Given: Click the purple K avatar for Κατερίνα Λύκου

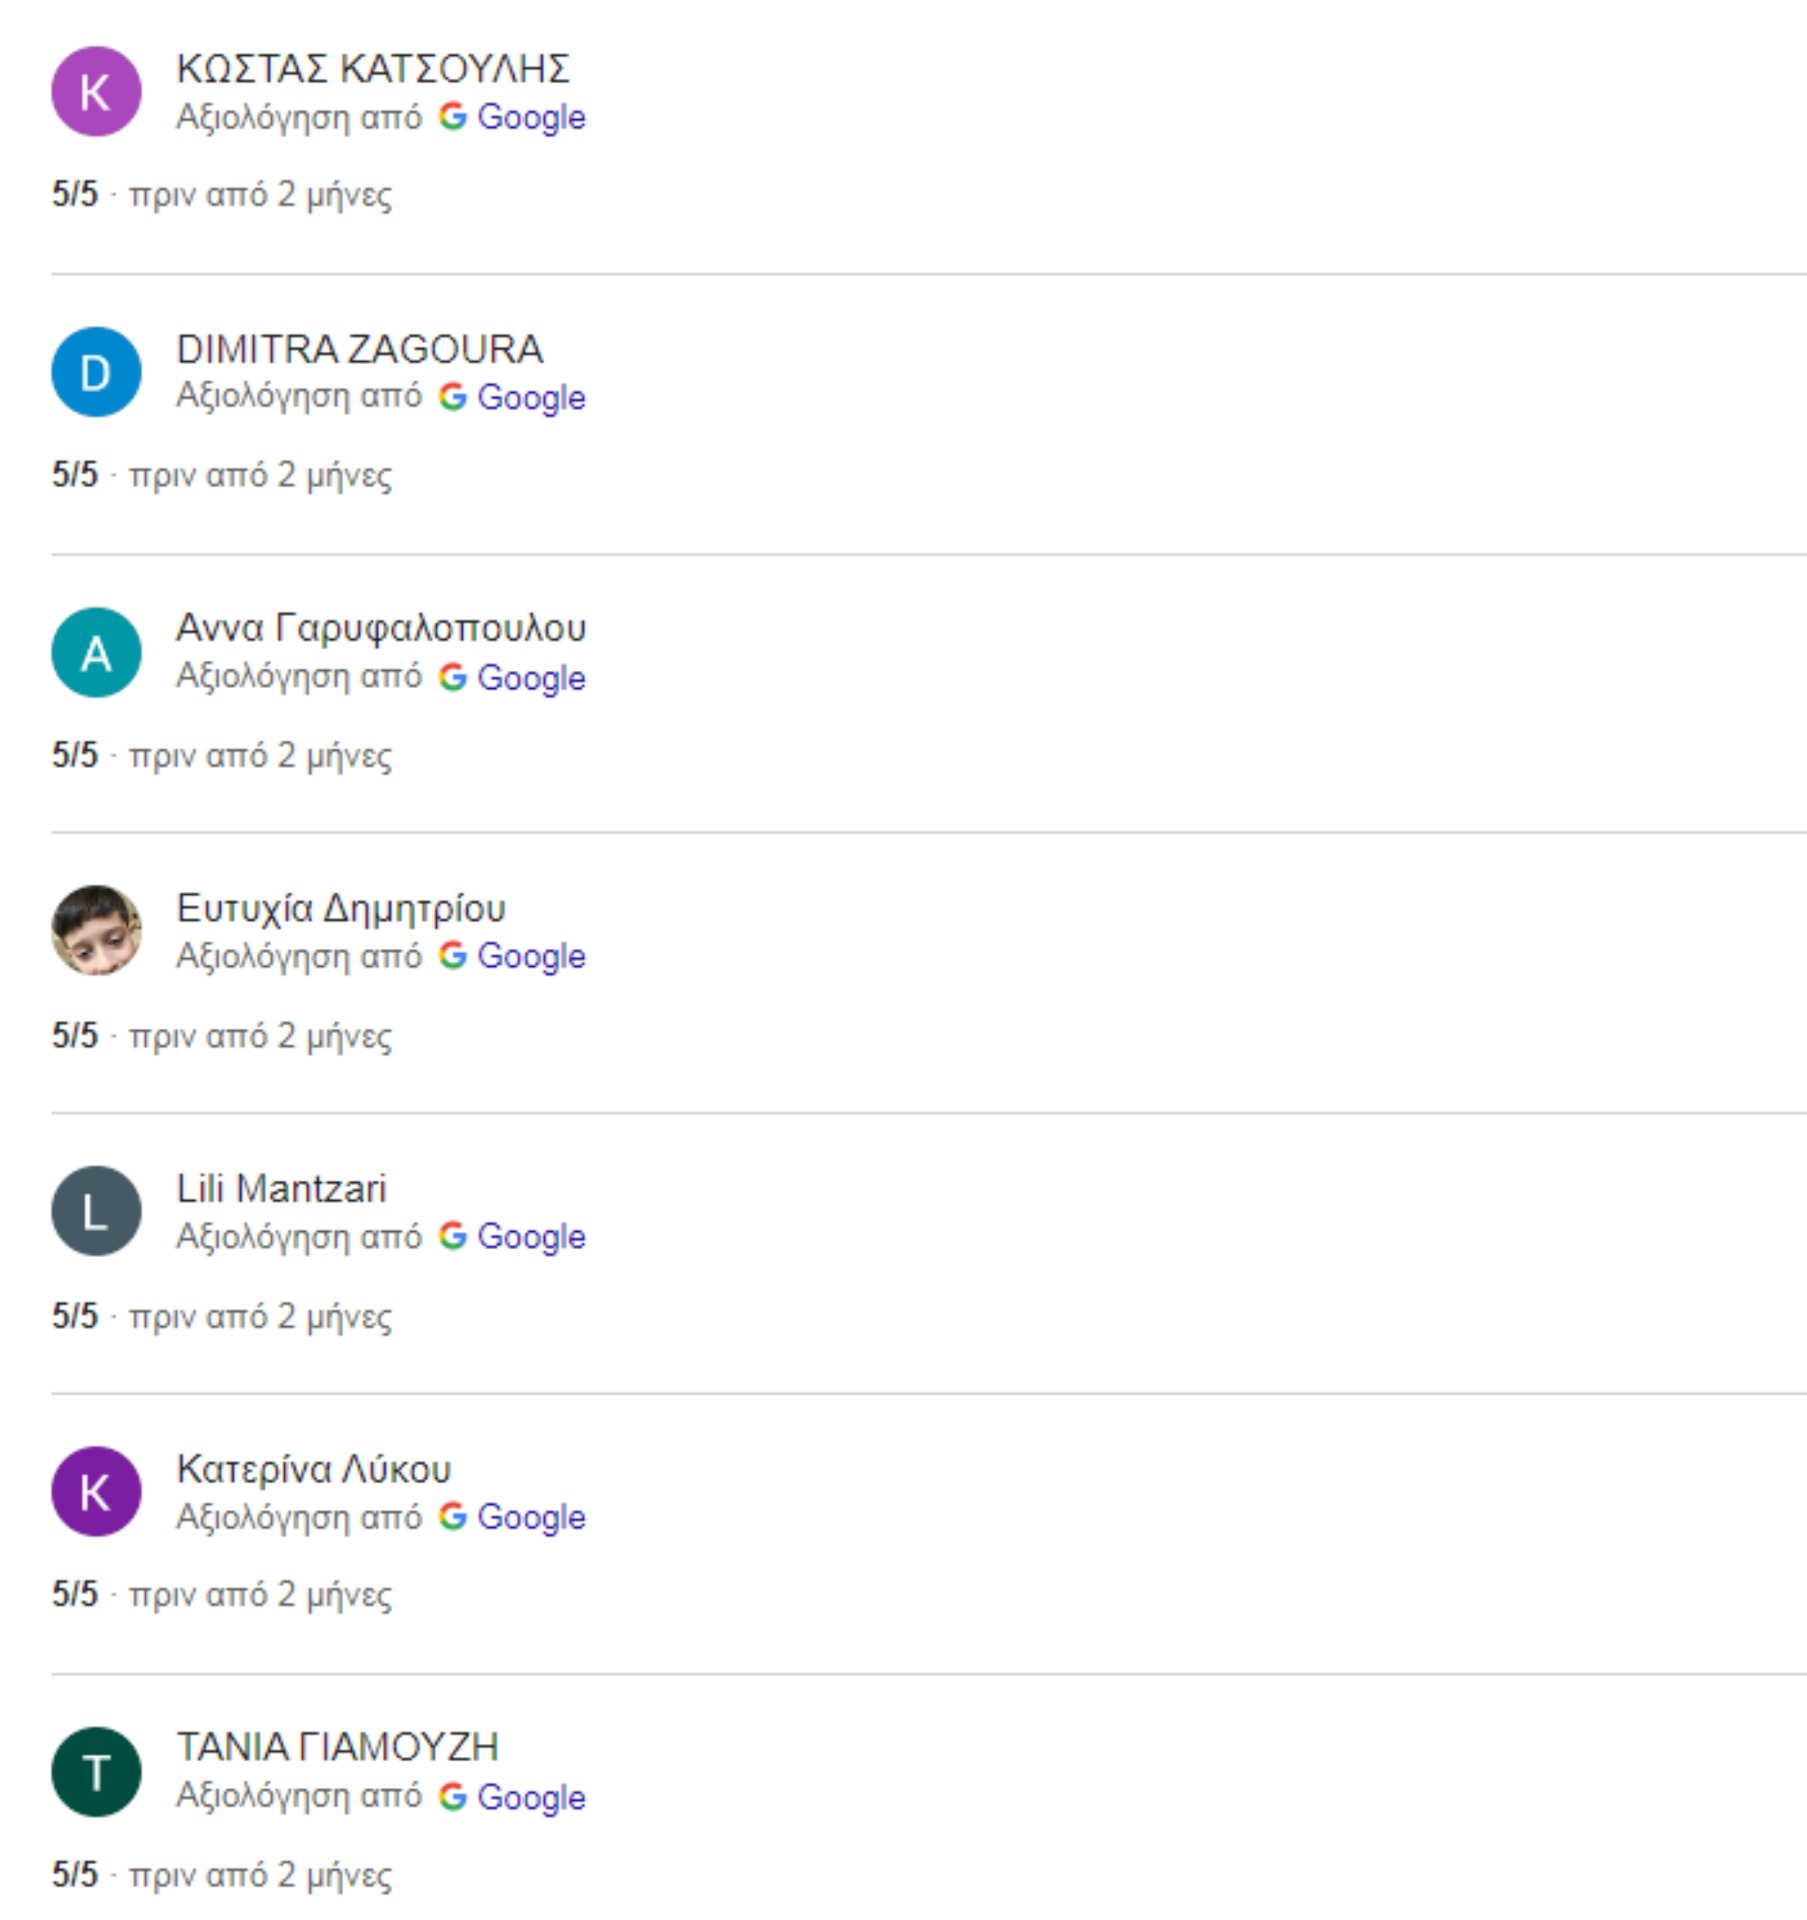Looking at the screenshot, I should coord(96,1491).
